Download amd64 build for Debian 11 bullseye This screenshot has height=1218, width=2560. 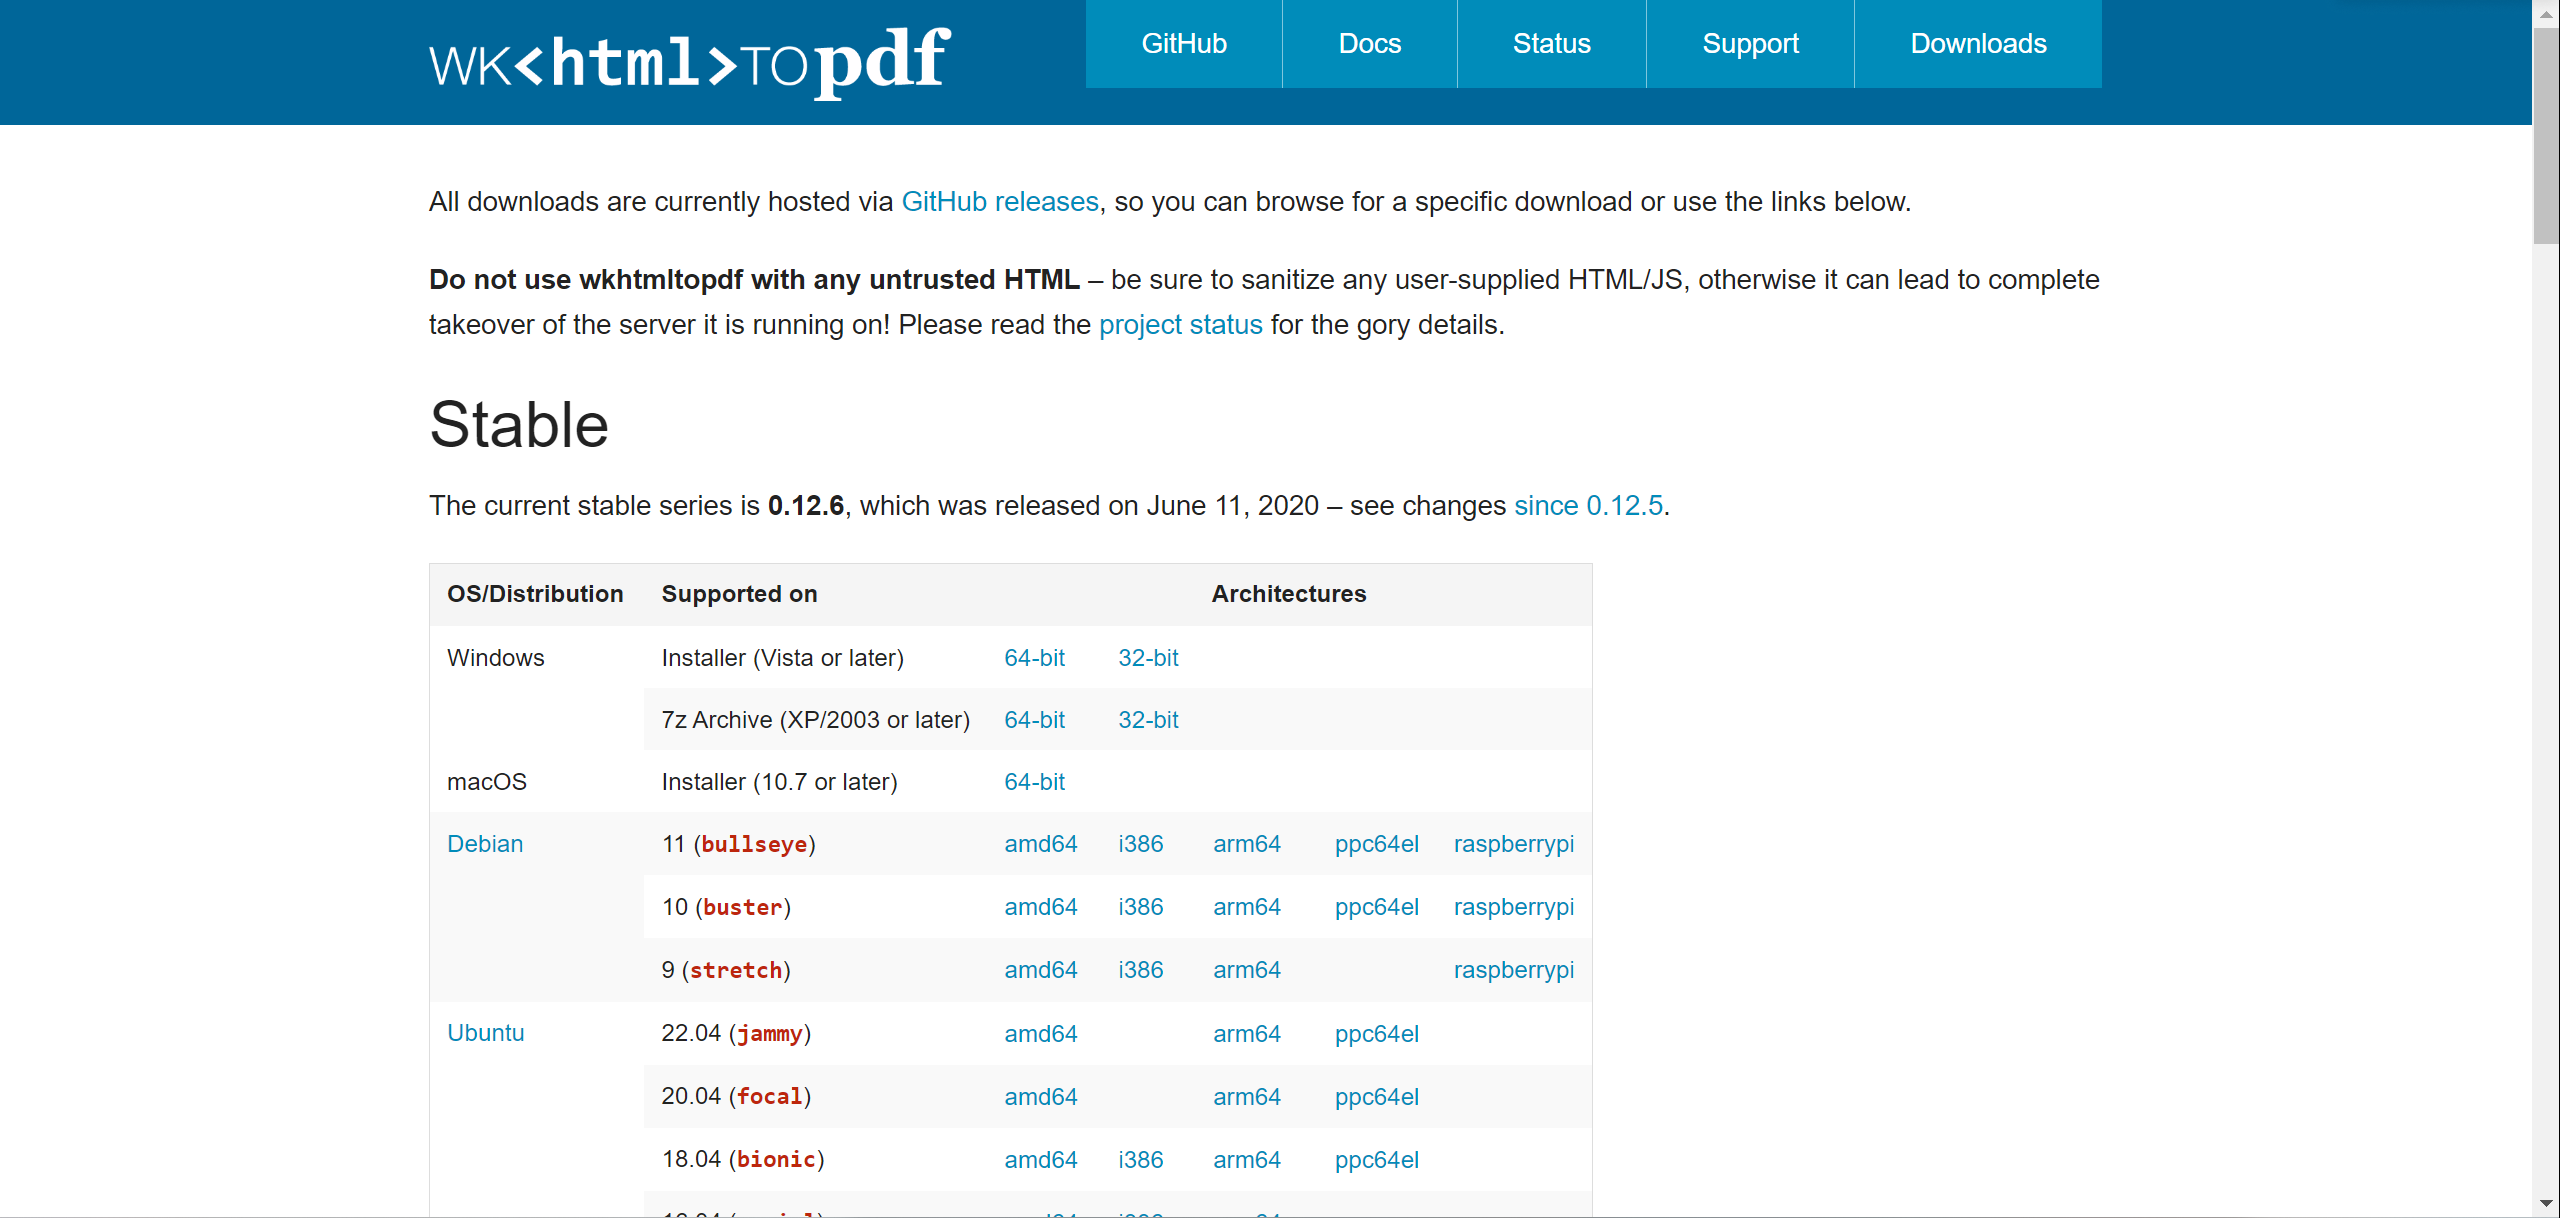pyautogui.click(x=1041, y=843)
